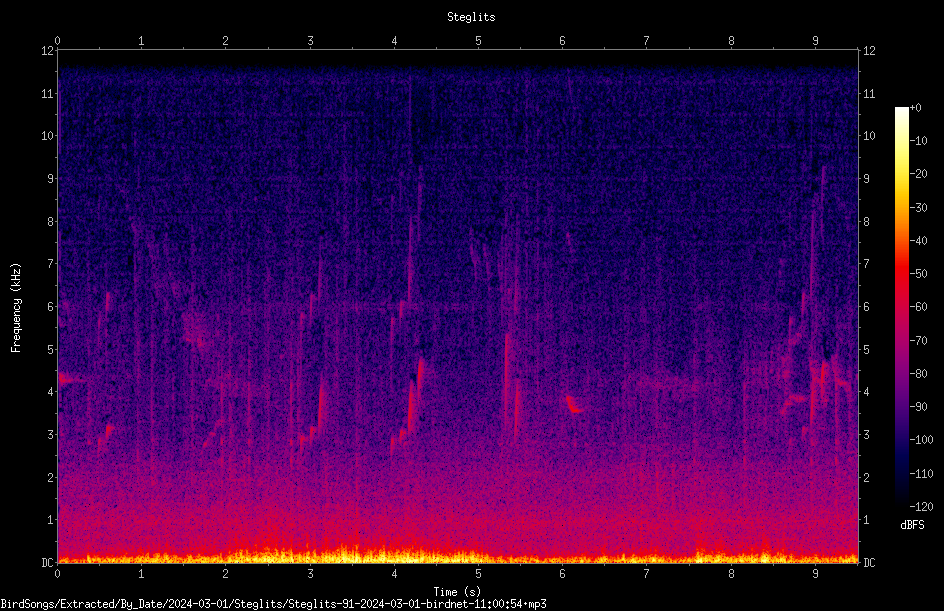Click the +0 mark on color scale
This screenshot has width=944, height=611.
click(x=916, y=108)
